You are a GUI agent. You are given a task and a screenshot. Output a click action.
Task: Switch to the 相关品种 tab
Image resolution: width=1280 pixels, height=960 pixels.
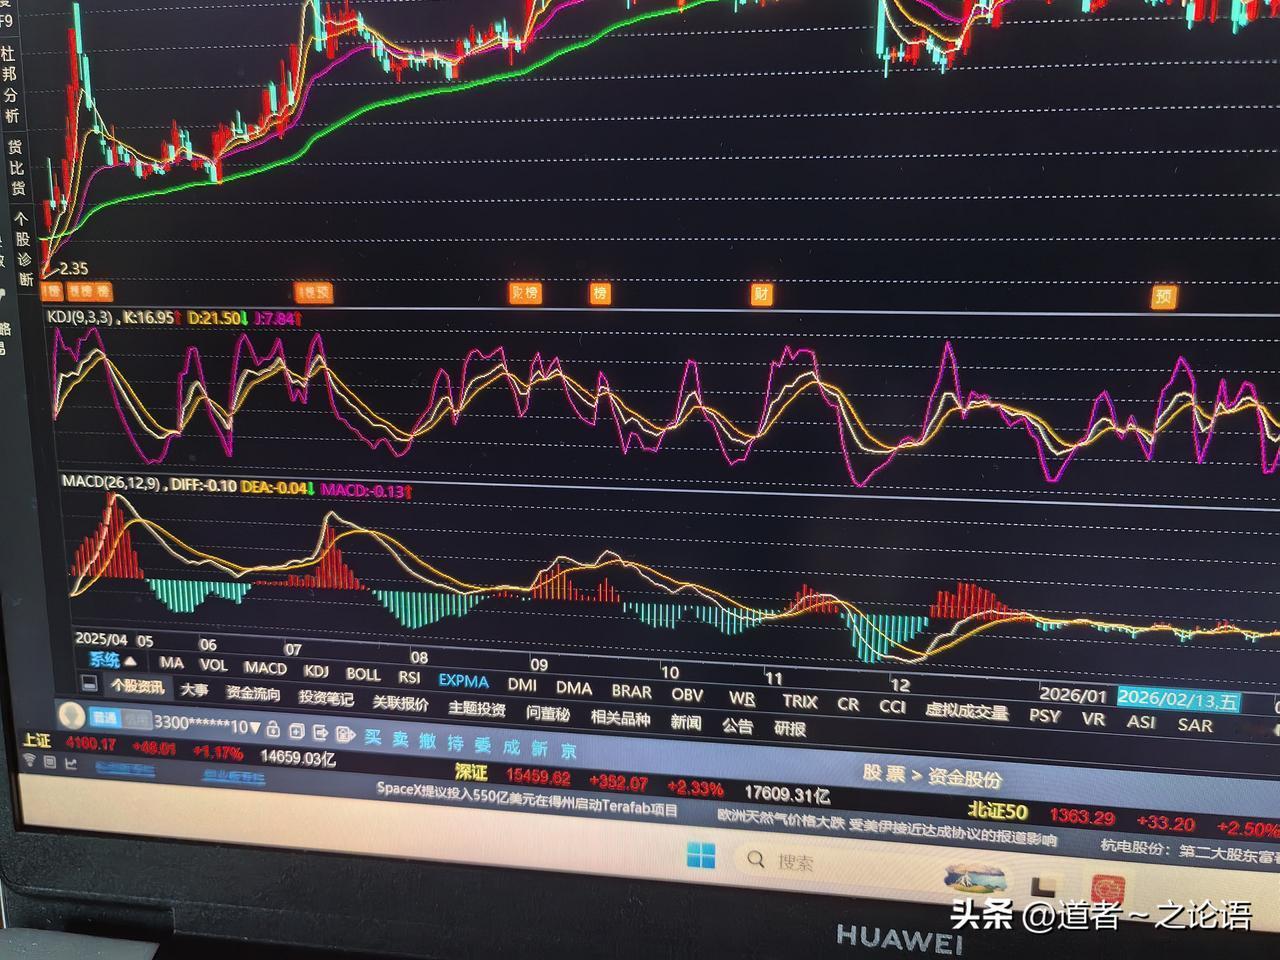point(620,717)
